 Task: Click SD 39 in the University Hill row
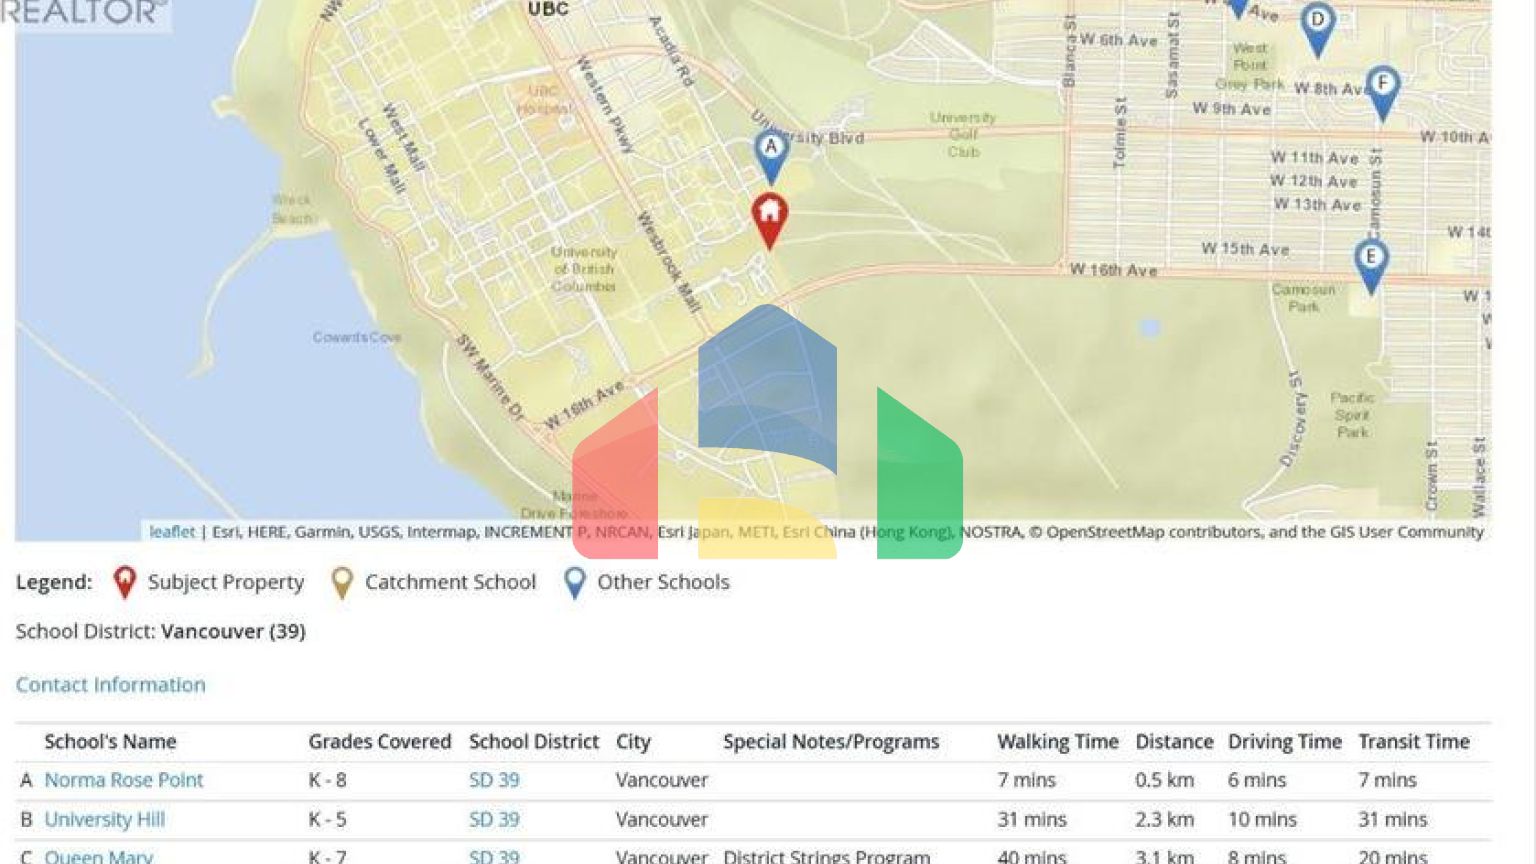tap(494, 820)
